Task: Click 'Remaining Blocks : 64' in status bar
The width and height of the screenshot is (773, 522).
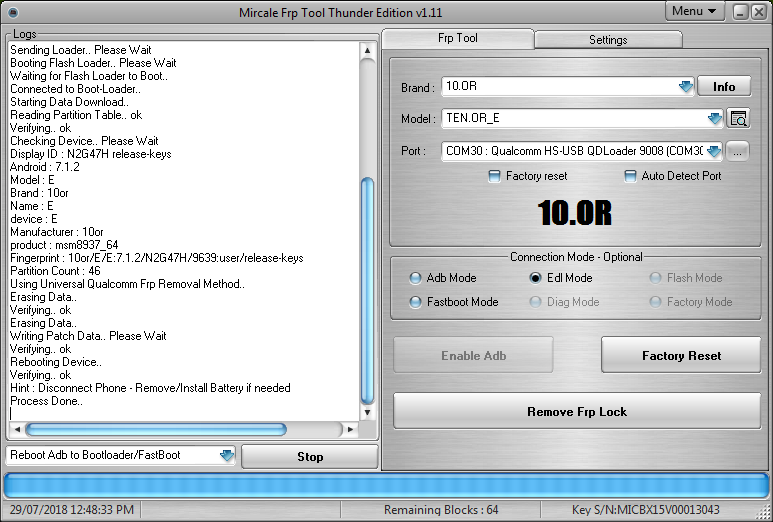Action: 441,510
